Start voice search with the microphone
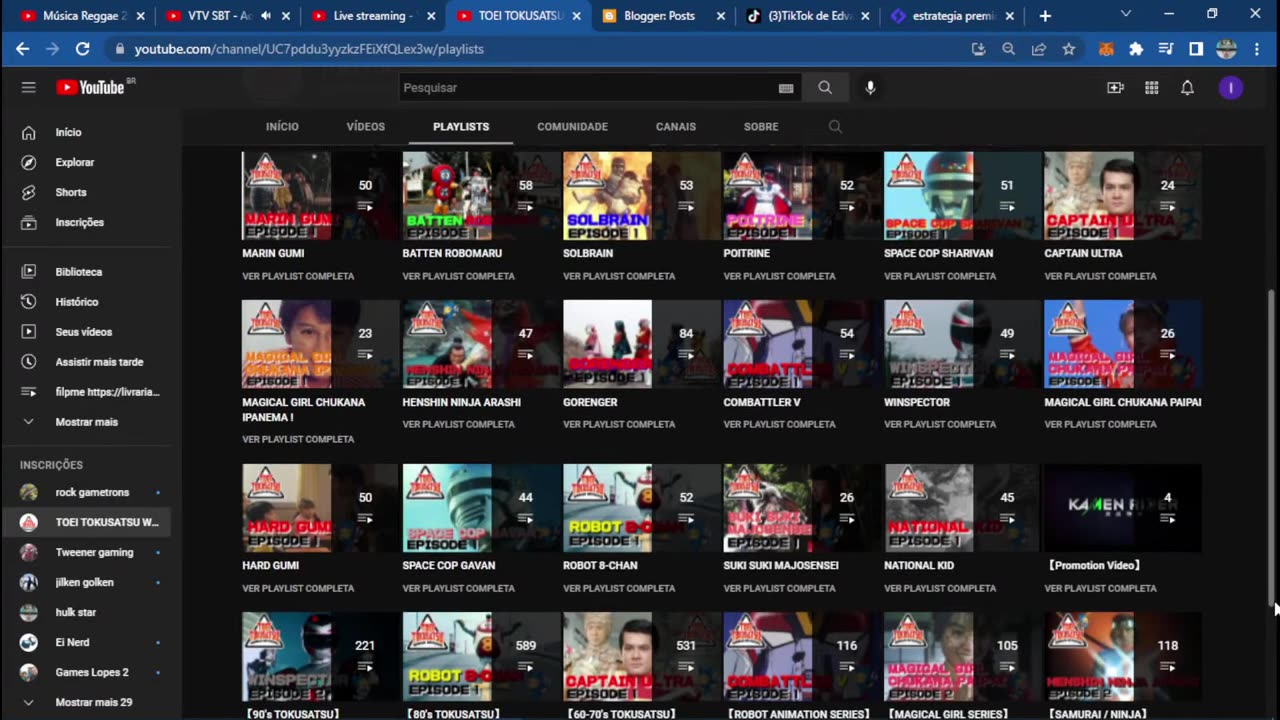This screenshot has width=1280, height=720. coord(870,88)
